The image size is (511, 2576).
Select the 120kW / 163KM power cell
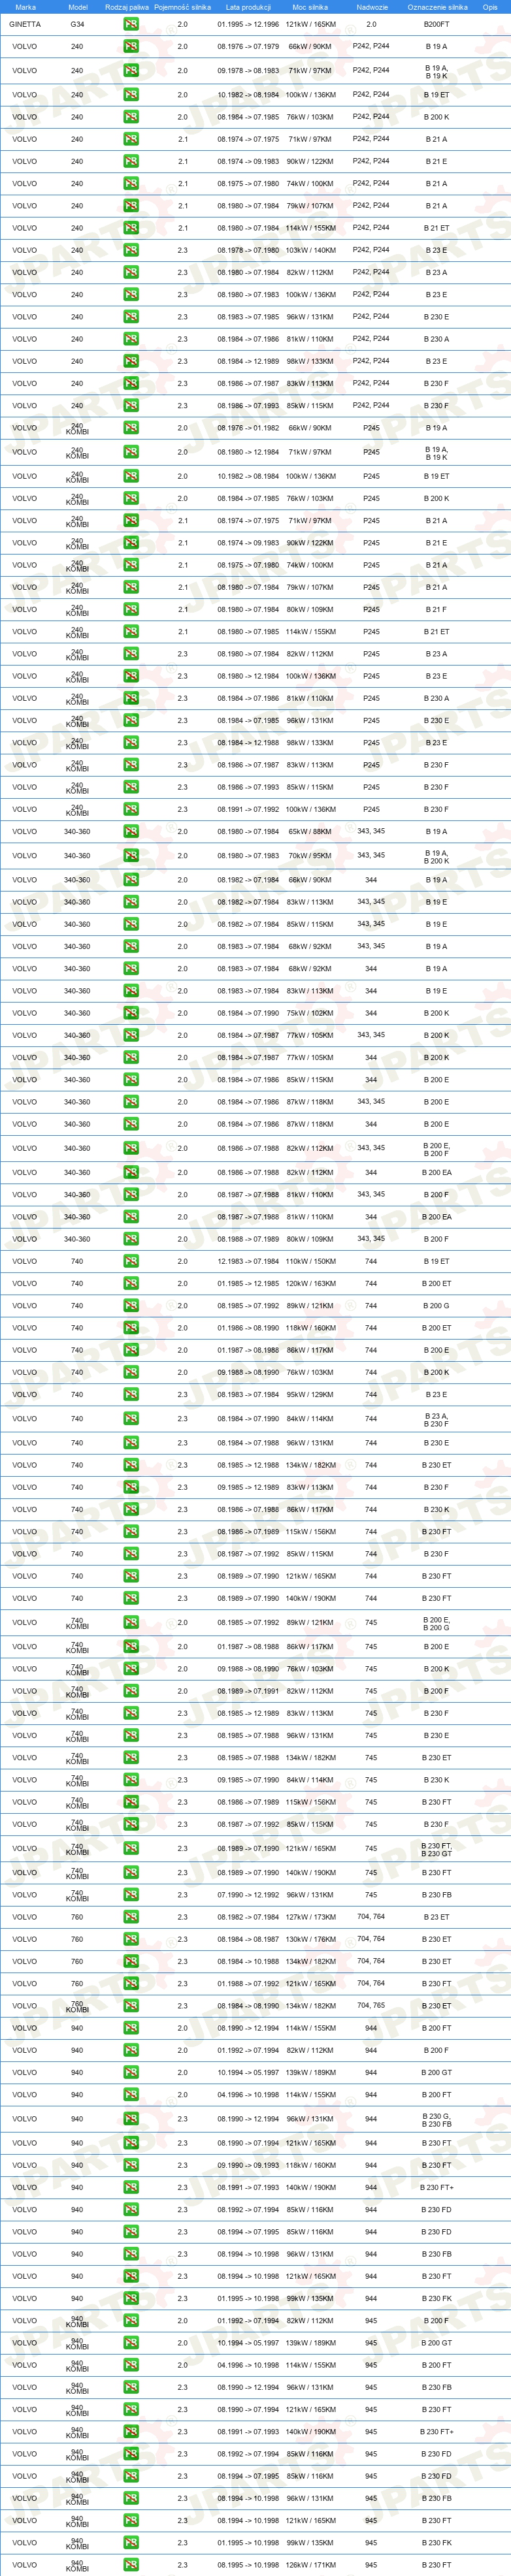click(310, 1284)
